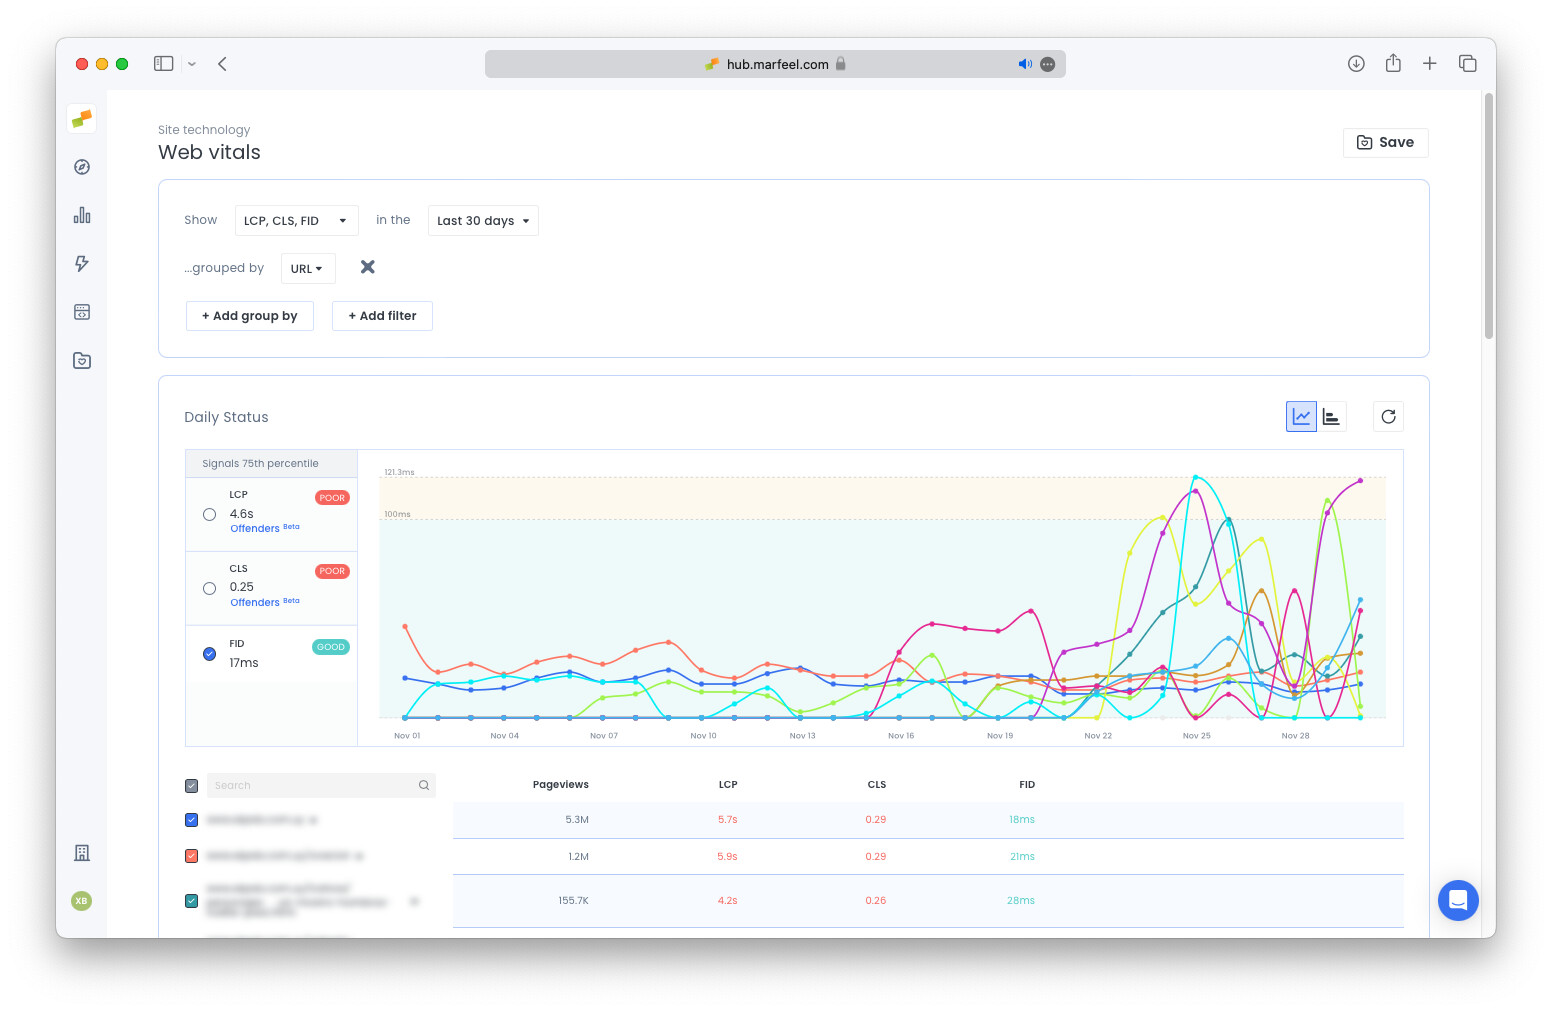The height and width of the screenshot is (1012, 1552).
Task: Click the Add filter button
Action: [382, 316]
